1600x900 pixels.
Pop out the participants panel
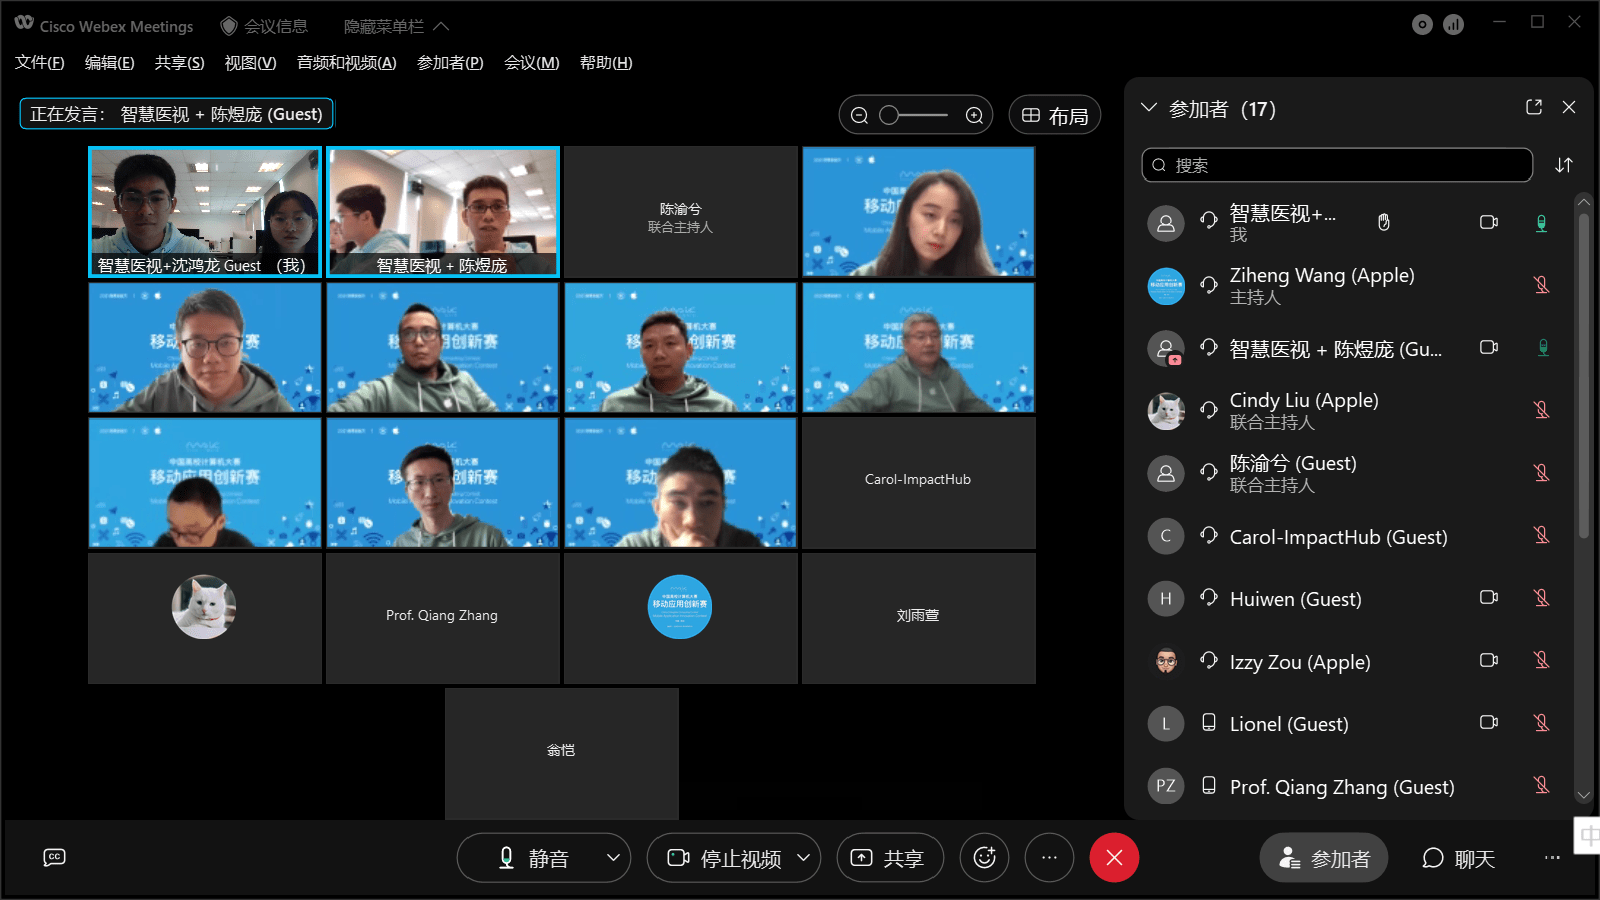click(x=1534, y=107)
